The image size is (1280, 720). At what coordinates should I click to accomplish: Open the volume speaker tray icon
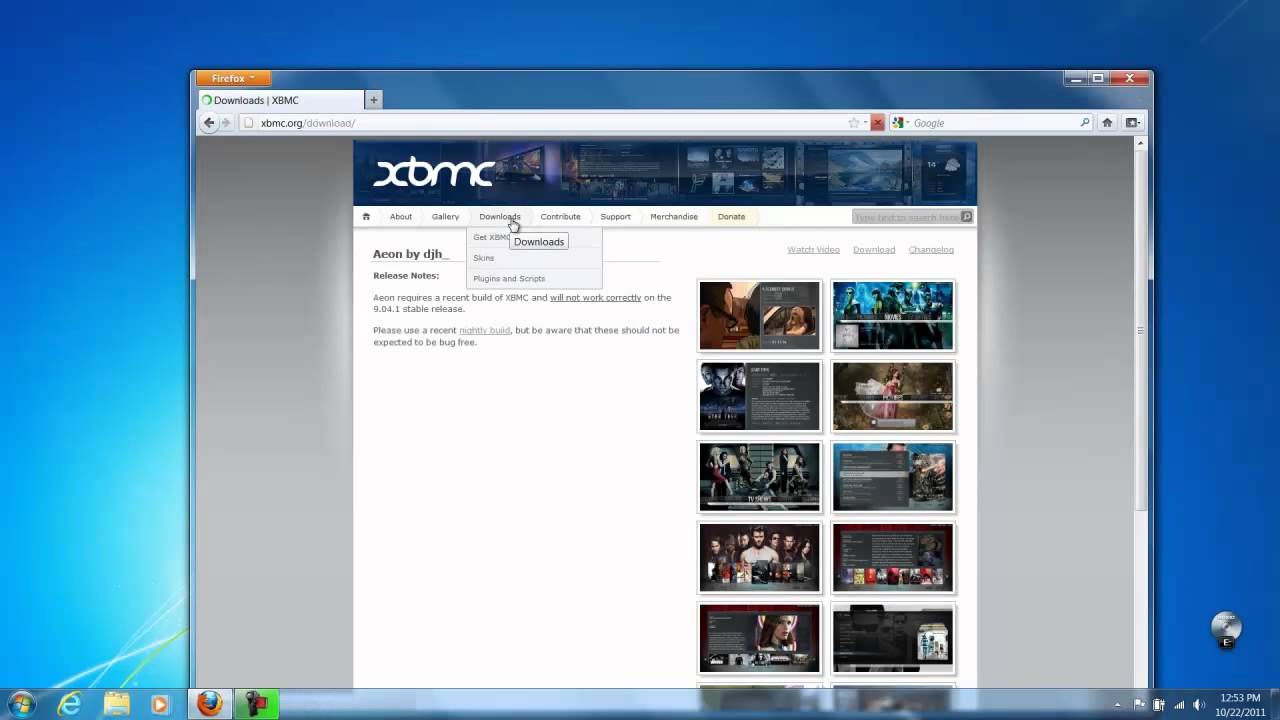1199,705
